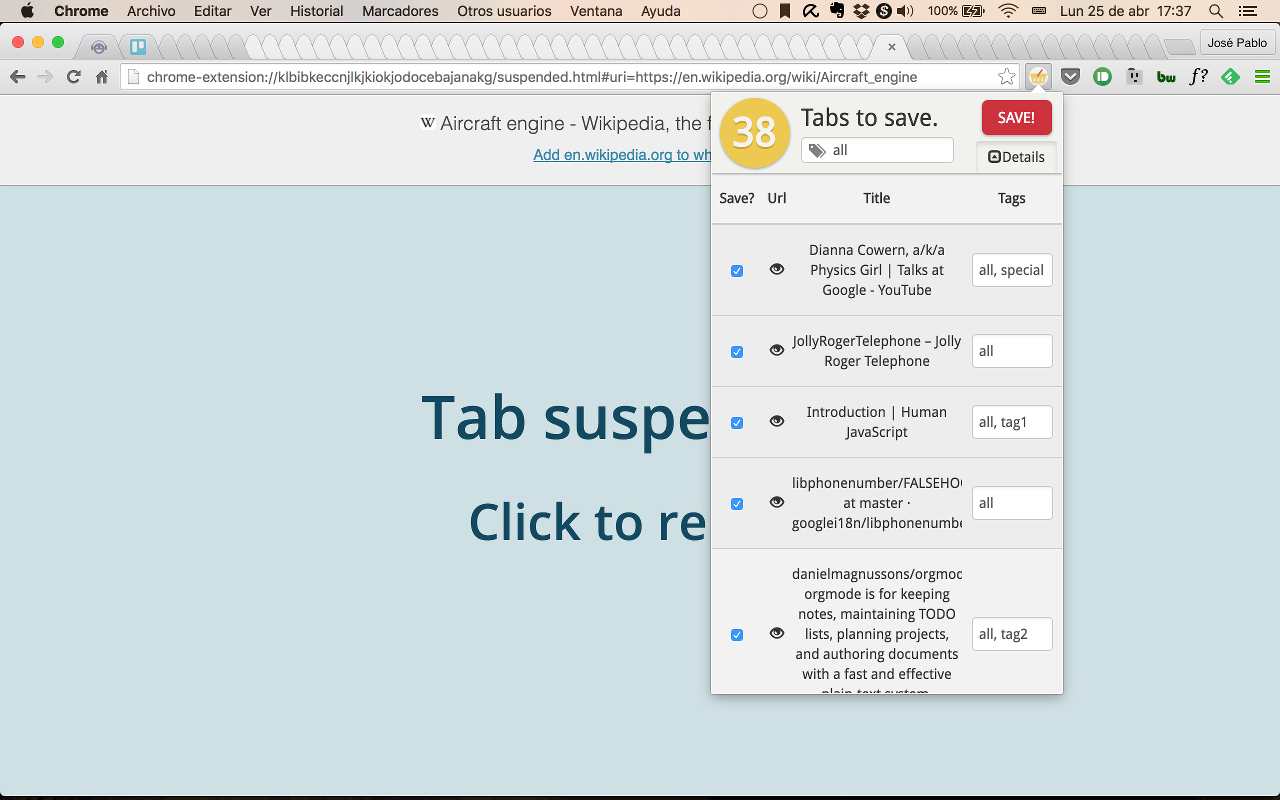The image size is (1280, 800).
Task: Show URL via eye for orgmode row
Action: [777, 633]
